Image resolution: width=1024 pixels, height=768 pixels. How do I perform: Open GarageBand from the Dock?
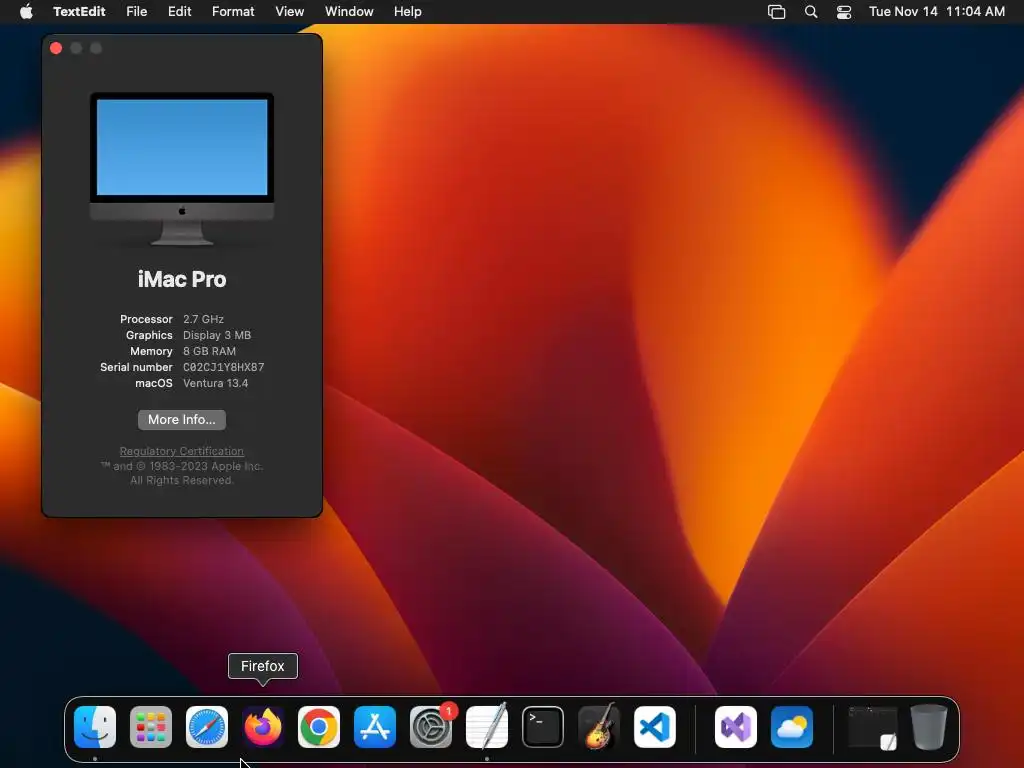coord(599,727)
